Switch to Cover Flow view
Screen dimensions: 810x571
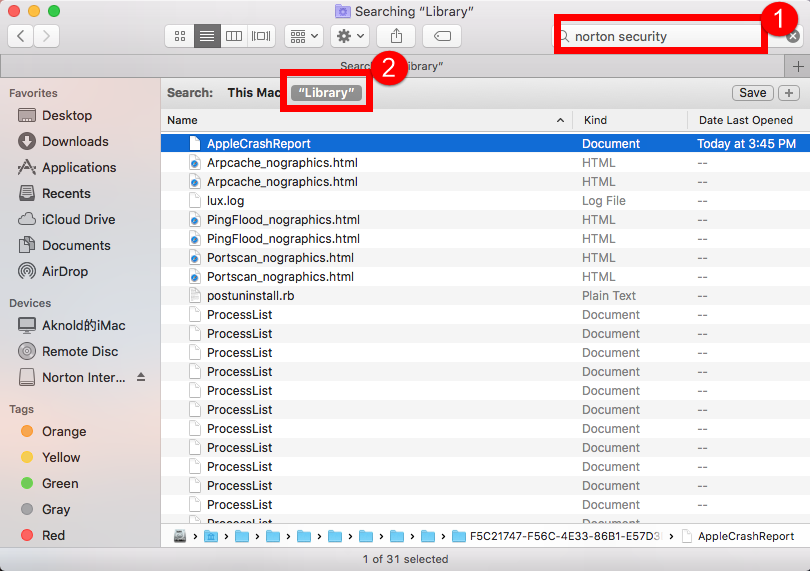coord(261,36)
